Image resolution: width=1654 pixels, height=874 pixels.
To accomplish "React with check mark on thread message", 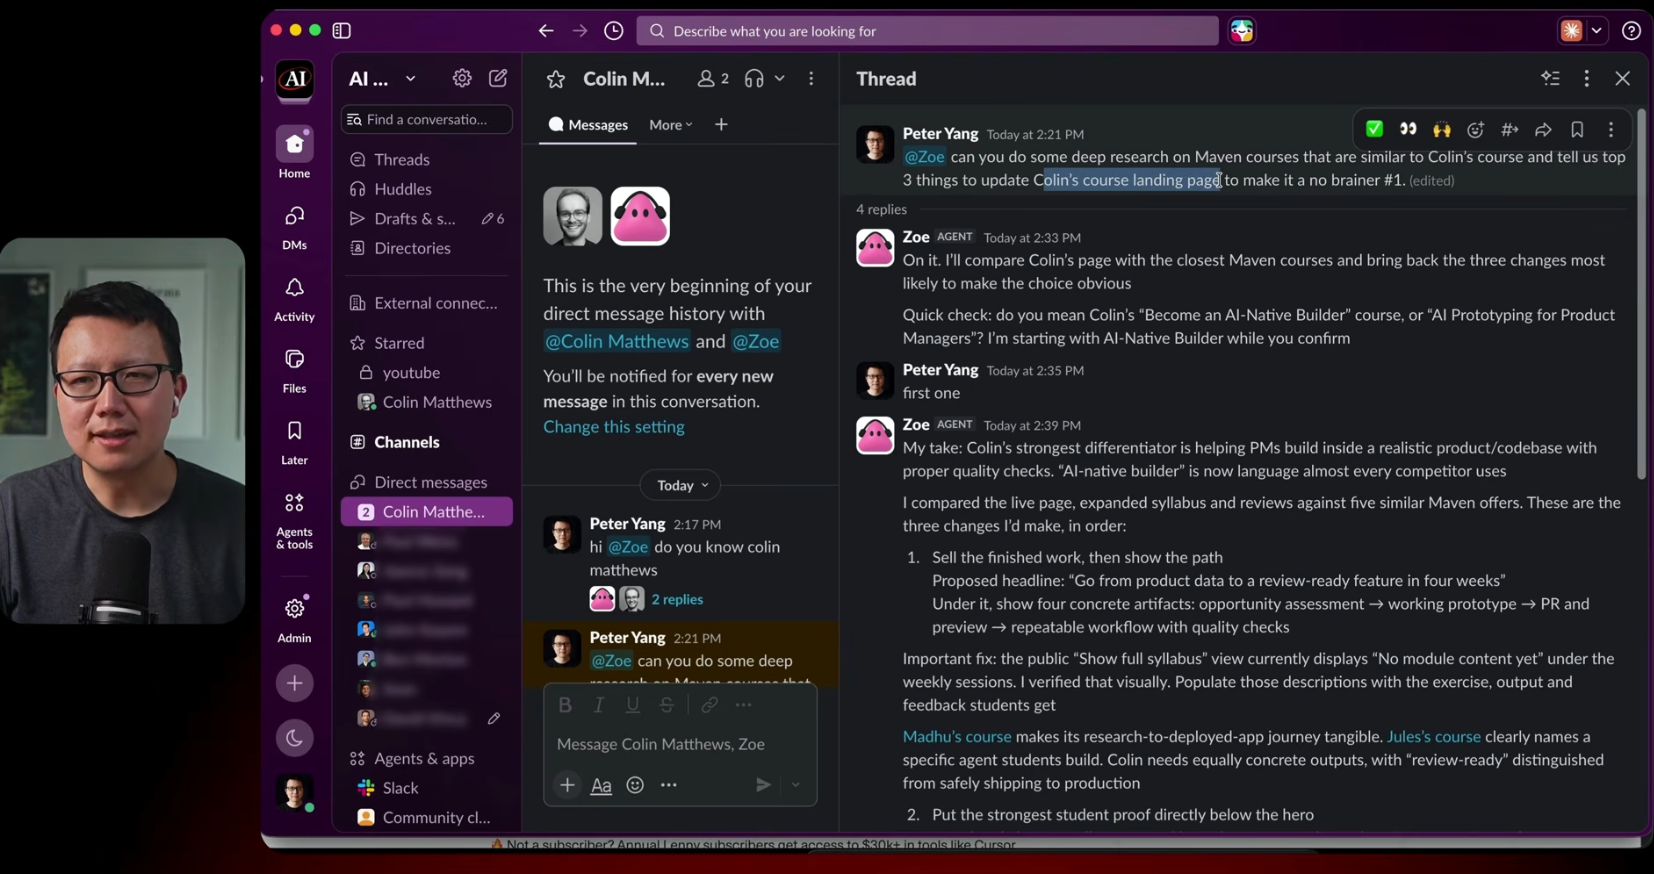I will (x=1375, y=130).
